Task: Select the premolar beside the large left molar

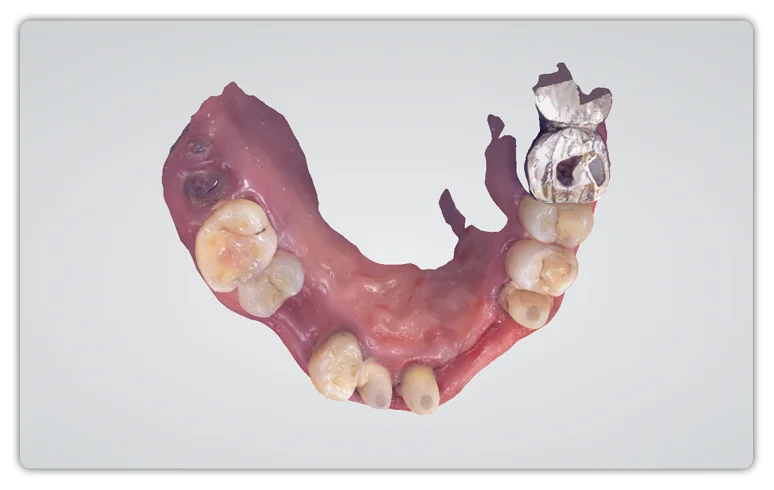Action: click(x=273, y=284)
